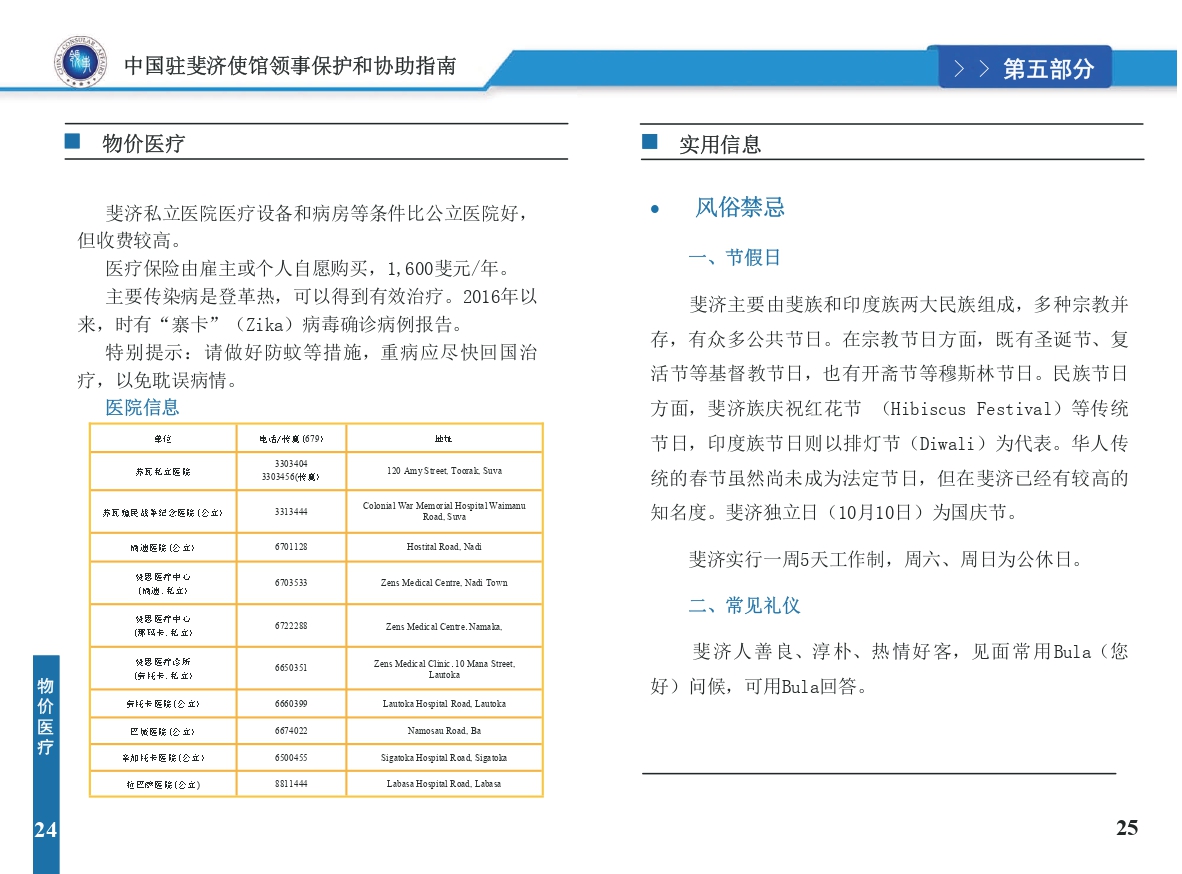Click page number 25 at bottom right
This screenshot has width=1182, height=874.
1126,828
